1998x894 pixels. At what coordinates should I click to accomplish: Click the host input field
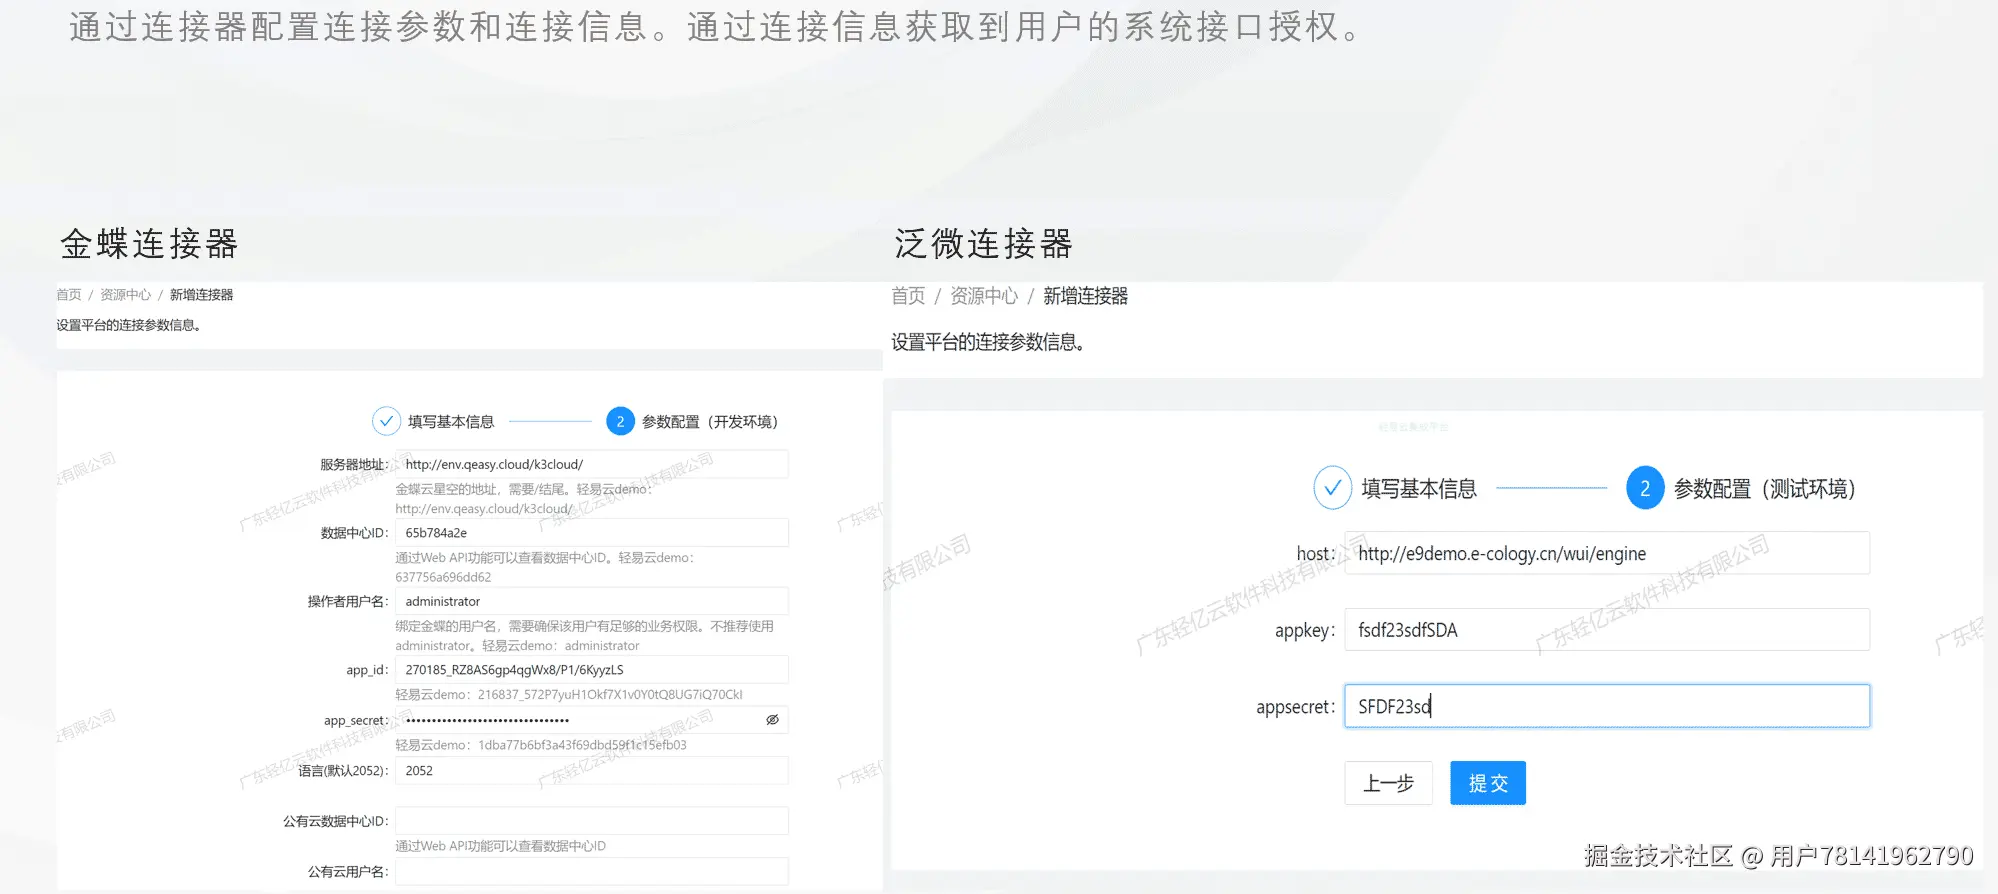click(1607, 553)
